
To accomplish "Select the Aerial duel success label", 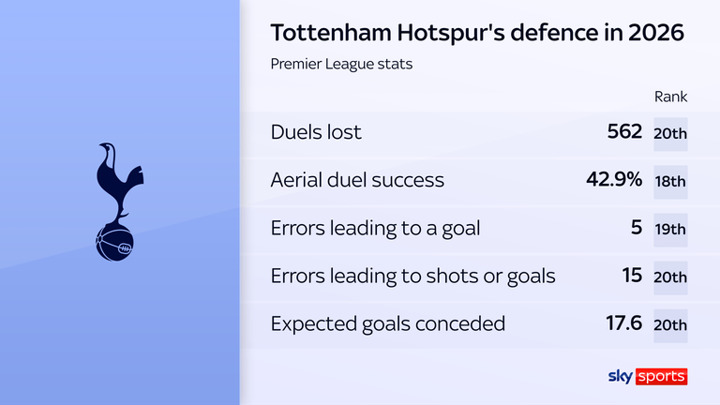I will click(x=357, y=181).
